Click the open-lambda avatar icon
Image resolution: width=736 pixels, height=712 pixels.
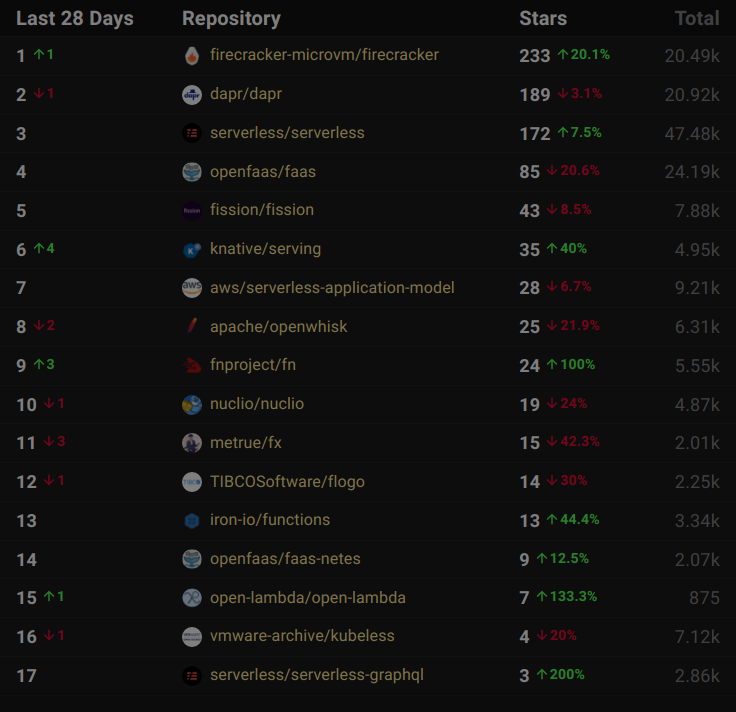192,598
